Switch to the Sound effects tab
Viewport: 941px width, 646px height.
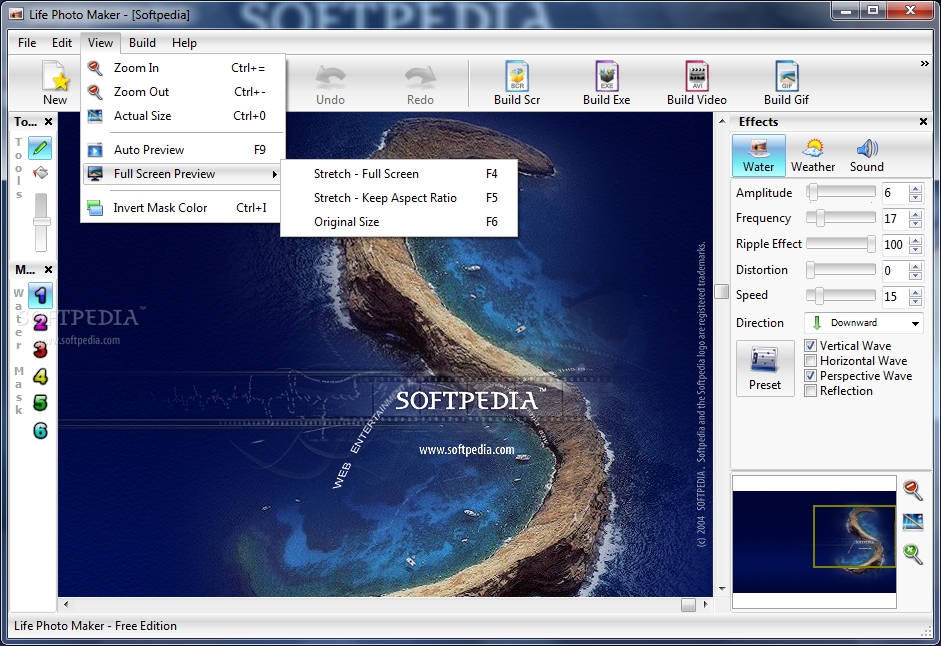coord(867,155)
